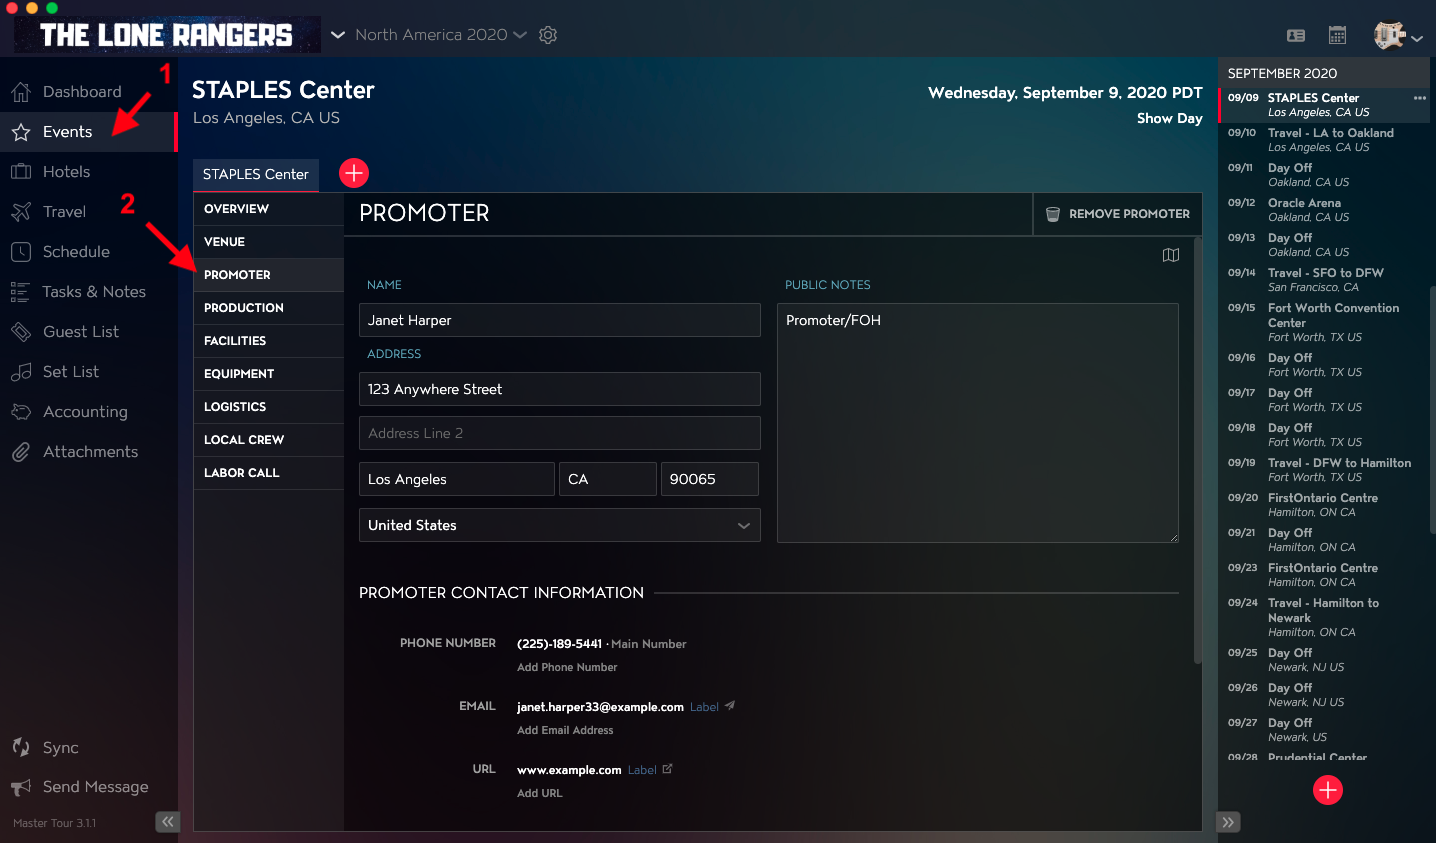Expand organization dropdown next to The Lone Rangers
The height and width of the screenshot is (843, 1436).
338,35
